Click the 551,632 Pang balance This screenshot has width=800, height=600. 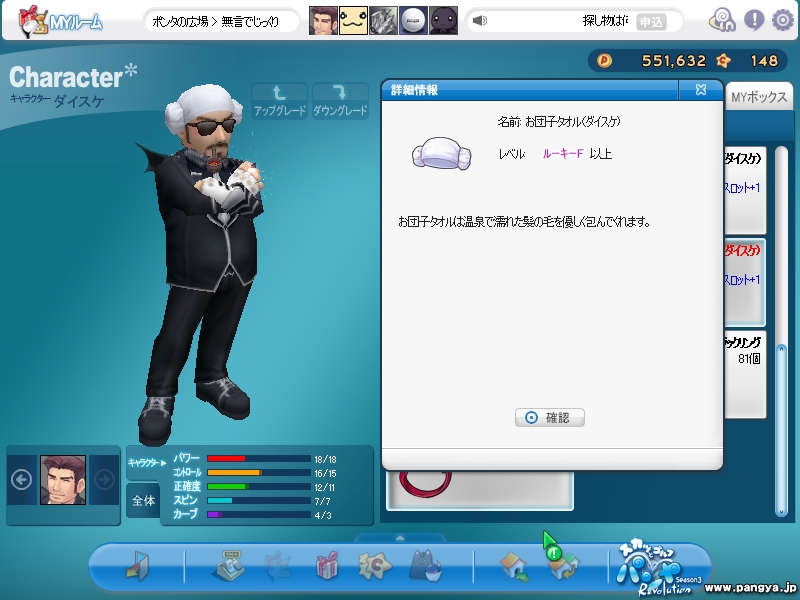(x=673, y=61)
